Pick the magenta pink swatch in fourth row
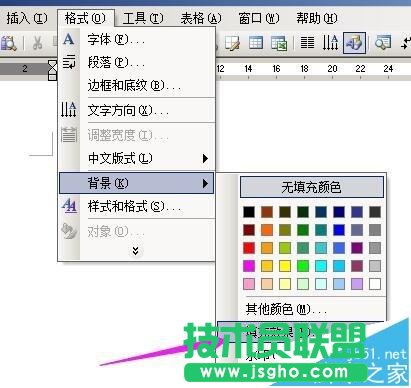The height and width of the screenshot is (388, 411). coord(249,266)
